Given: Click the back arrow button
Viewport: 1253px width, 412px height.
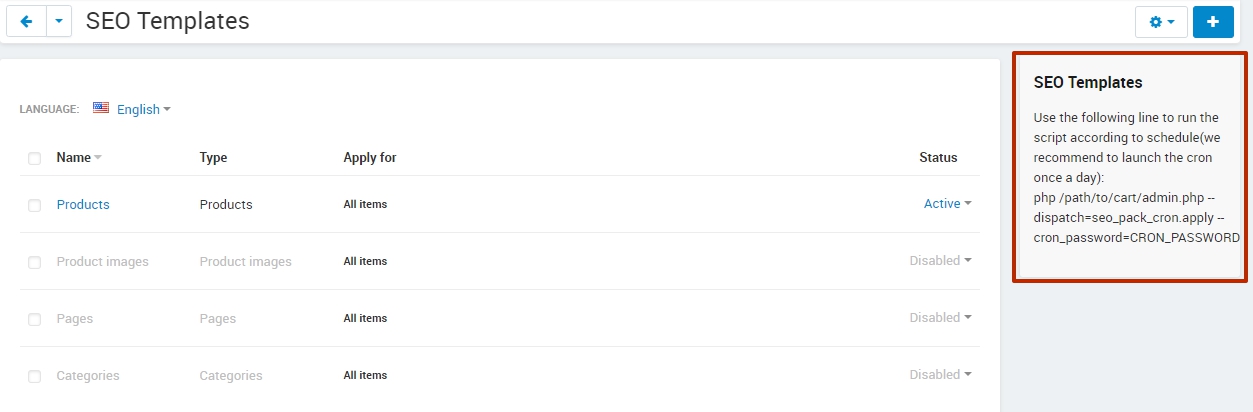Looking at the screenshot, I should click(26, 21).
